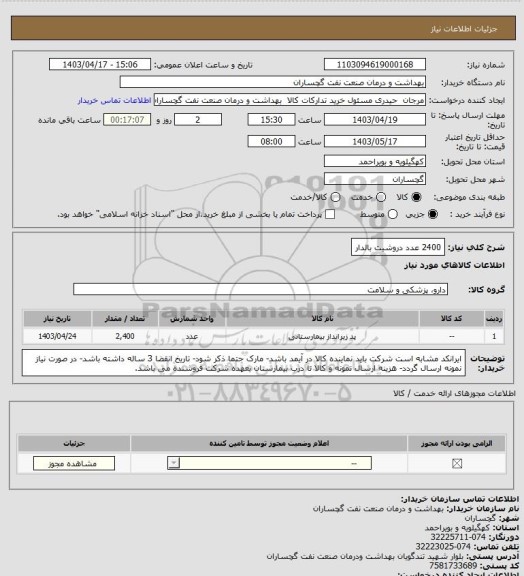Click the تعداد / مقدار column header
This screenshot has width=524, height=576.
[x=125, y=318]
